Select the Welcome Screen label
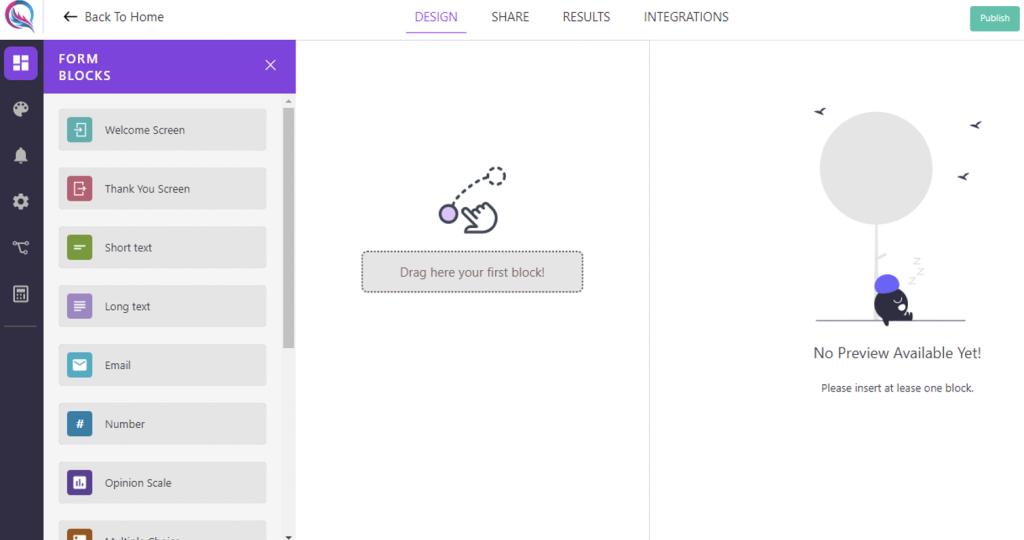1024x540 pixels. click(x=145, y=130)
